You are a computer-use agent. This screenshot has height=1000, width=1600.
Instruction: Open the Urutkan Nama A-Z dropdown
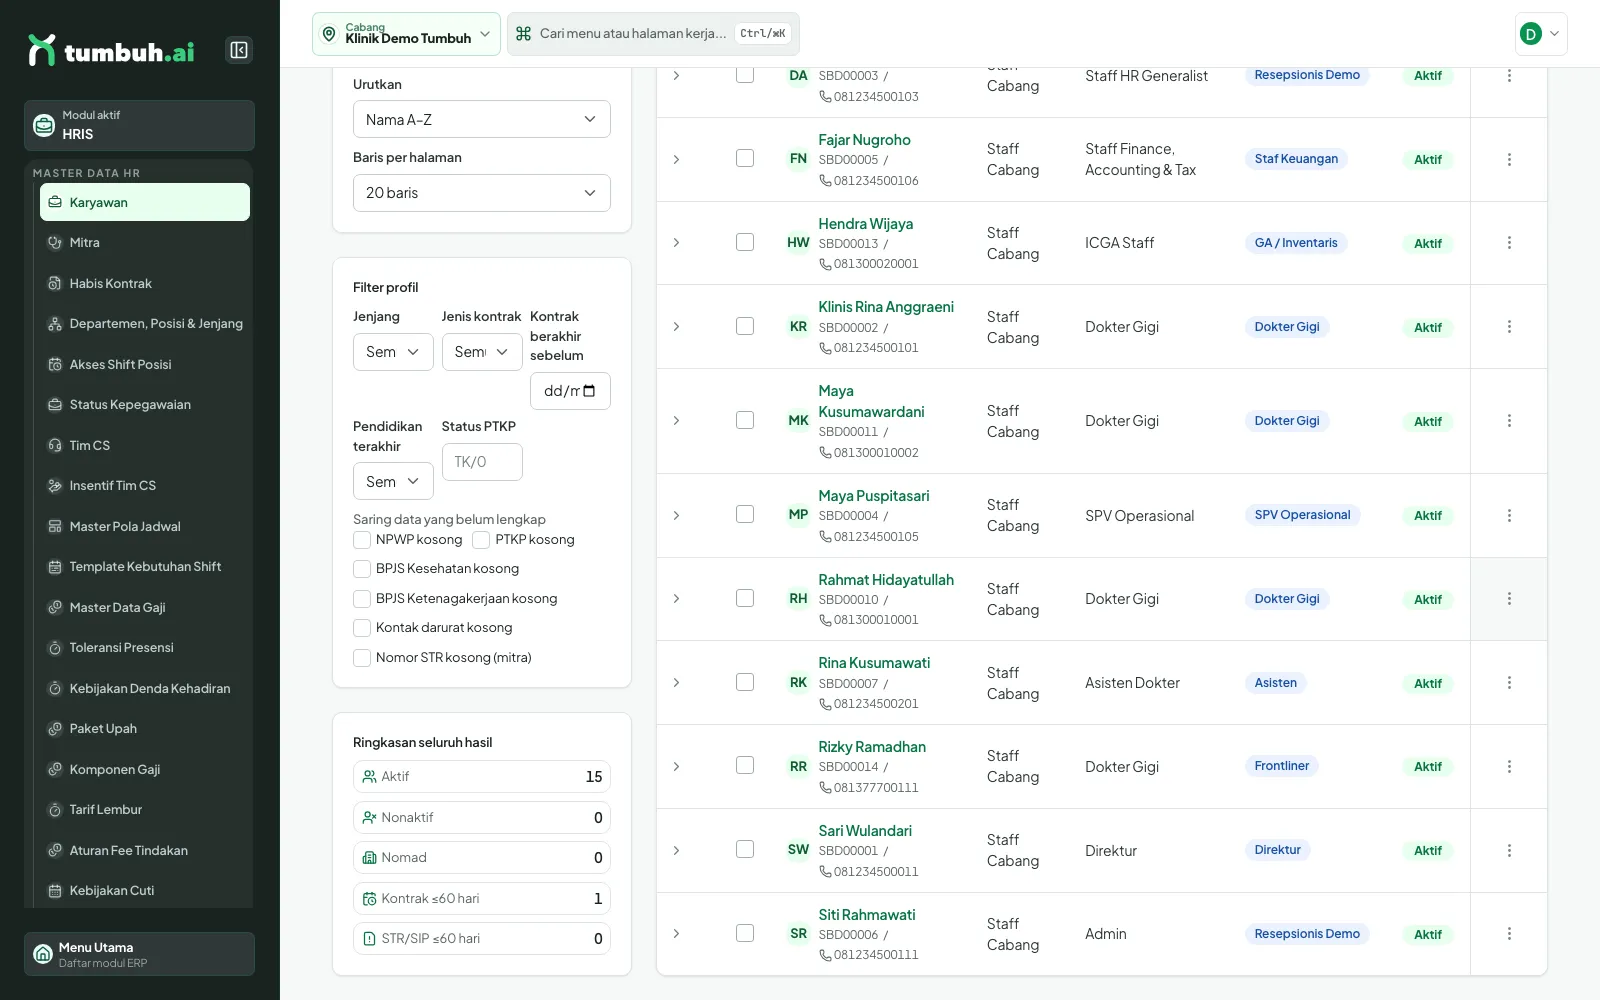[x=482, y=119]
